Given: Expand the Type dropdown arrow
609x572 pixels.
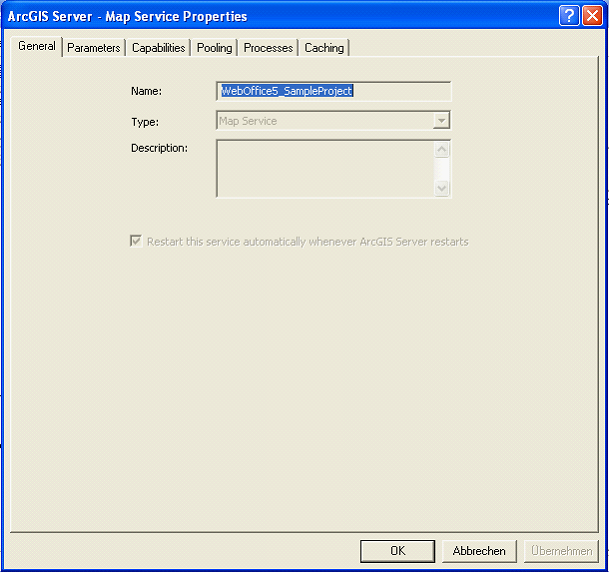Looking at the screenshot, I should [441, 121].
